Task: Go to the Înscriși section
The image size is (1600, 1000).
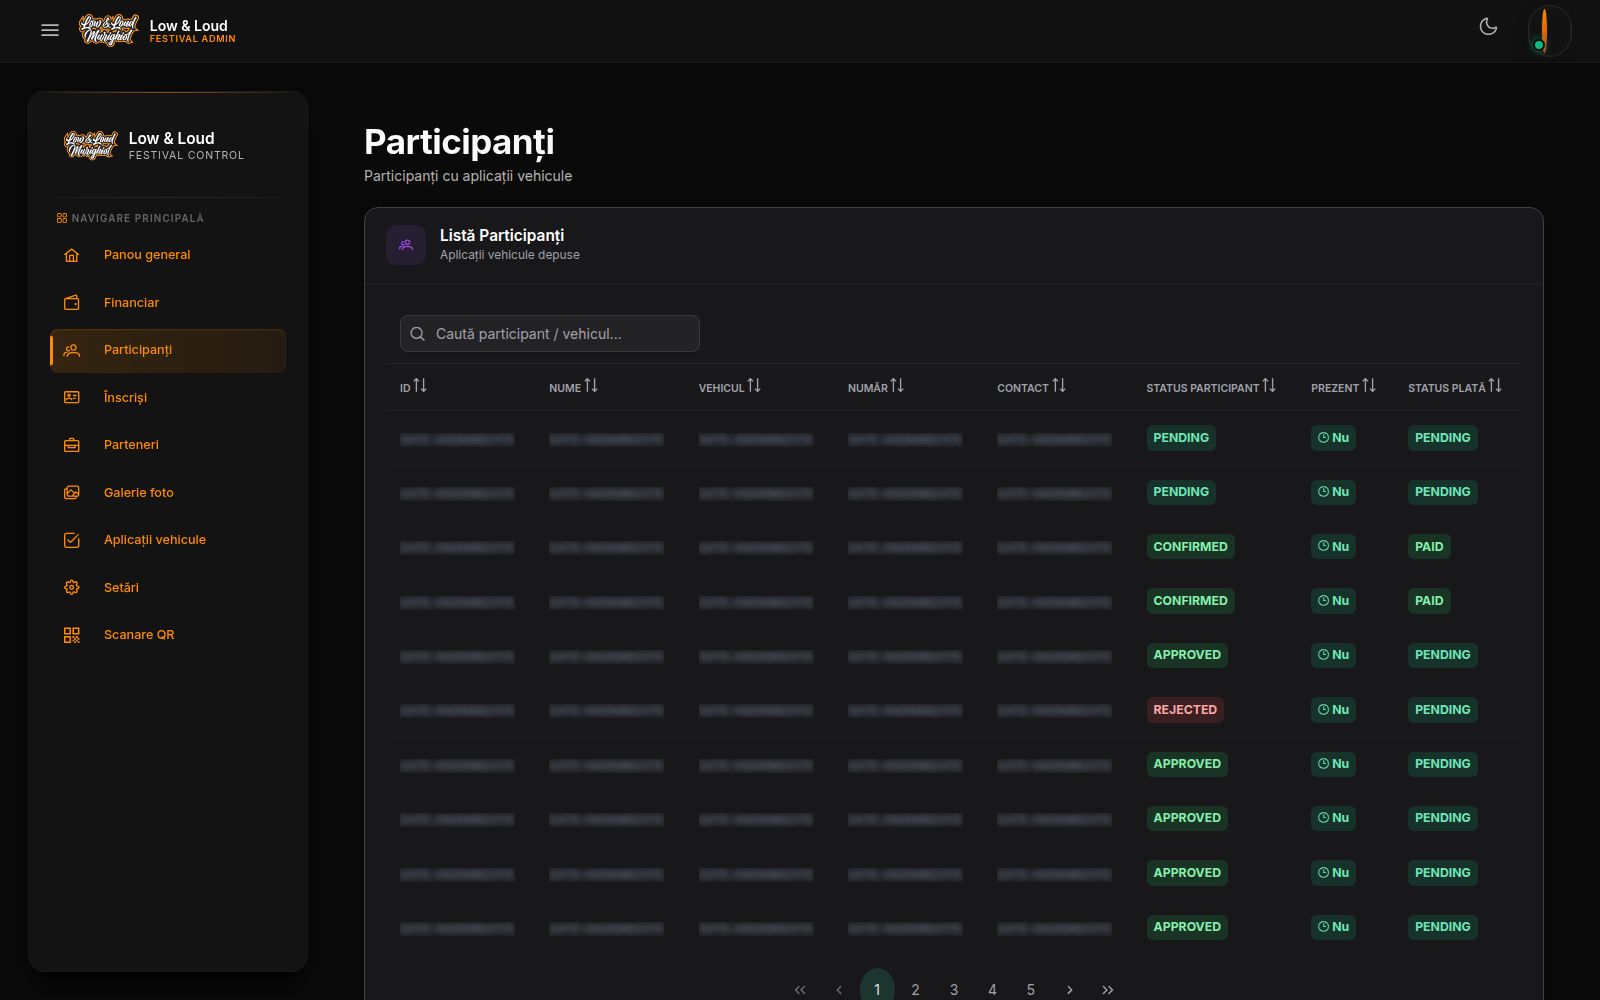Action: pos(168,398)
